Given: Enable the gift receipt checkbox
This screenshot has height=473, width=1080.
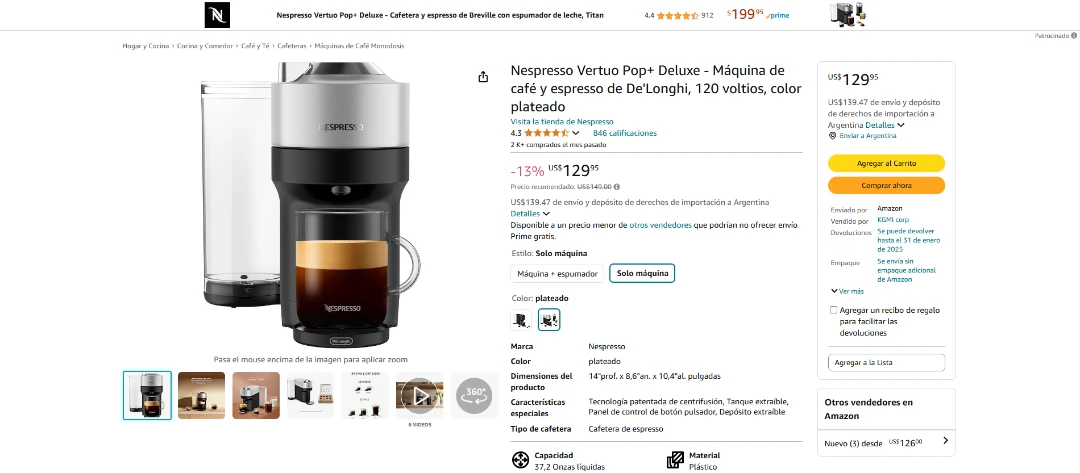Looking at the screenshot, I should [834, 310].
